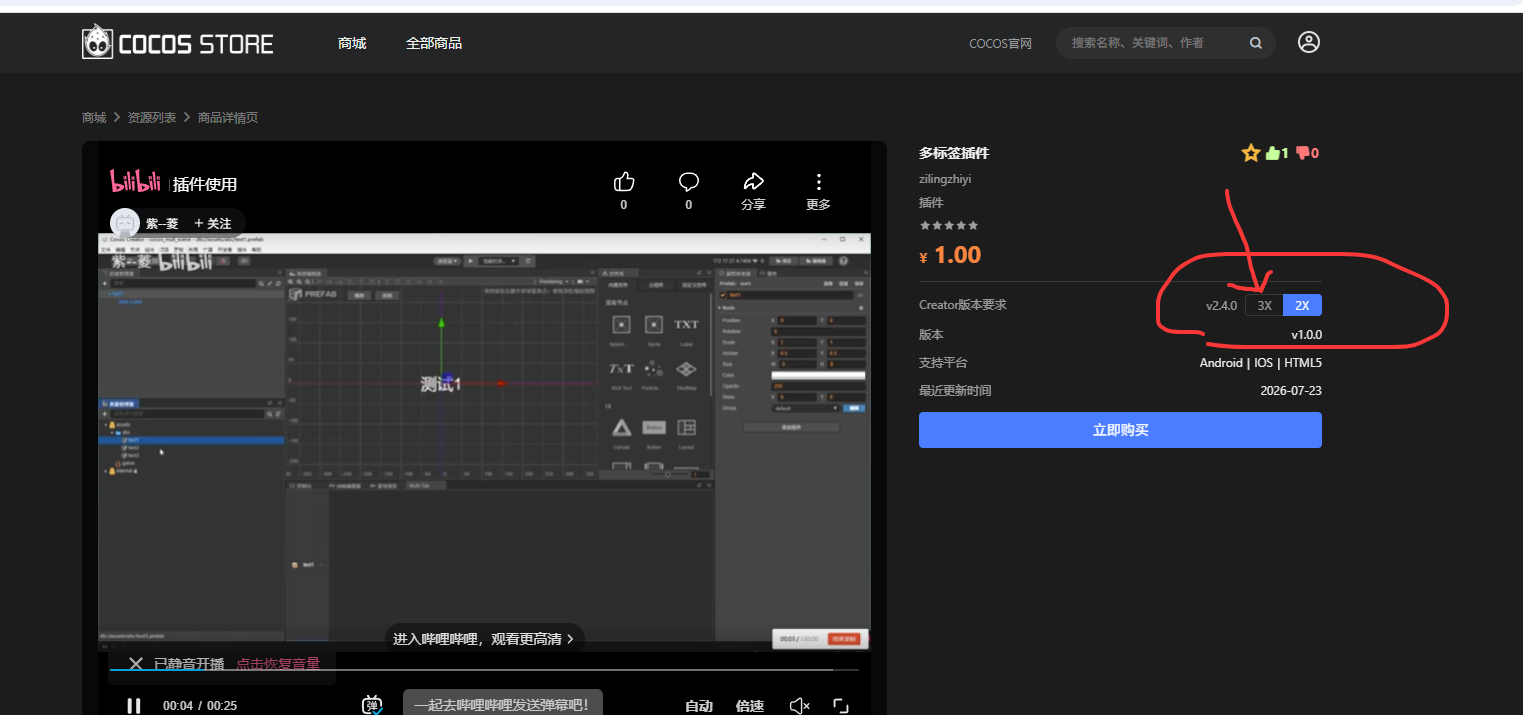Unmute the video with speaker icon
The image size is (1523, 715).
point(799,706)
